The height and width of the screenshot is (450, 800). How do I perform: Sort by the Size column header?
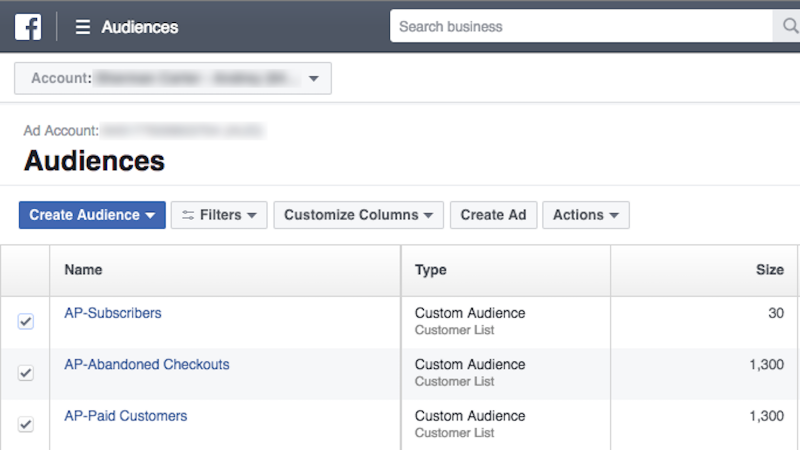coord(769,270)
